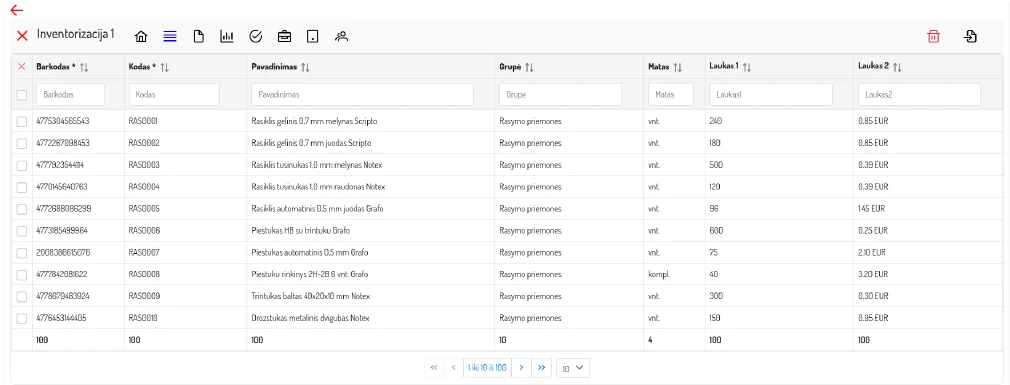Click the Laukas 1 value 600
The width and height of the screenshot is (1010, 385).
click(716, 230)
